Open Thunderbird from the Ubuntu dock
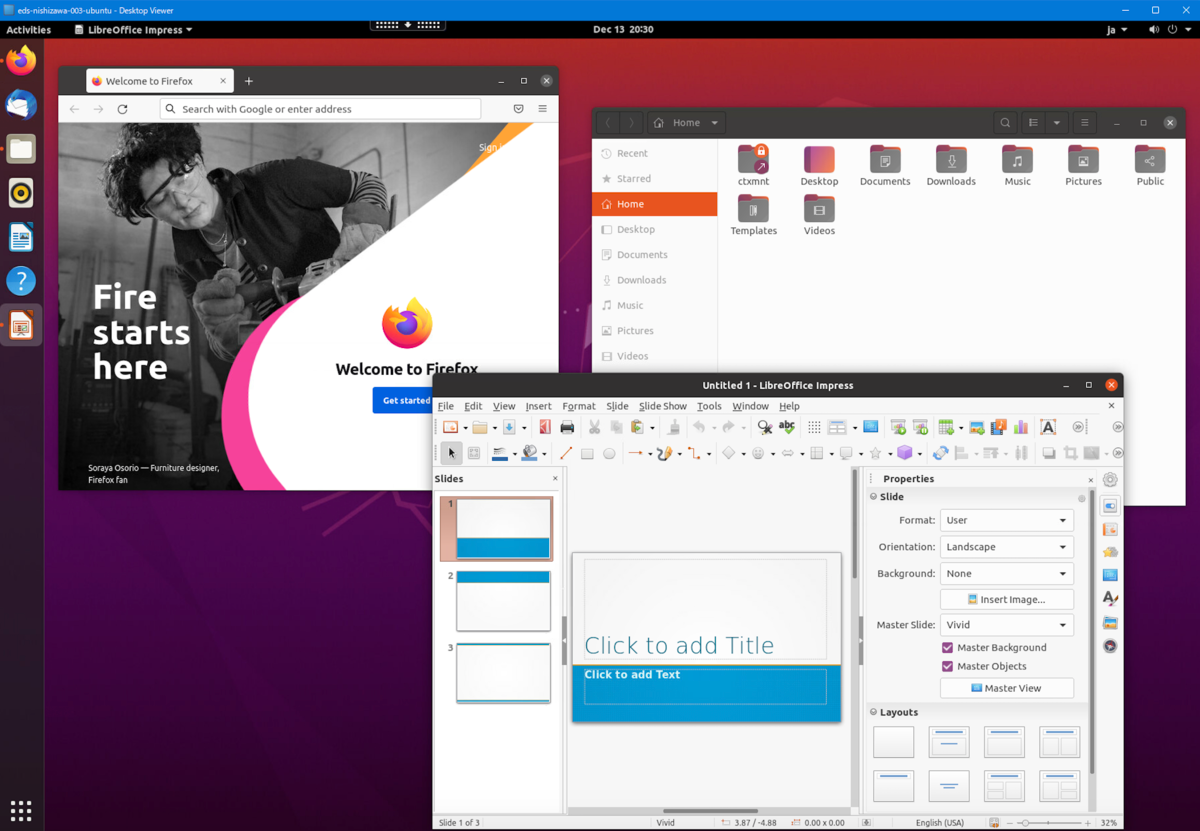Viewport: 1200px width, 831px height. point(21,105)
